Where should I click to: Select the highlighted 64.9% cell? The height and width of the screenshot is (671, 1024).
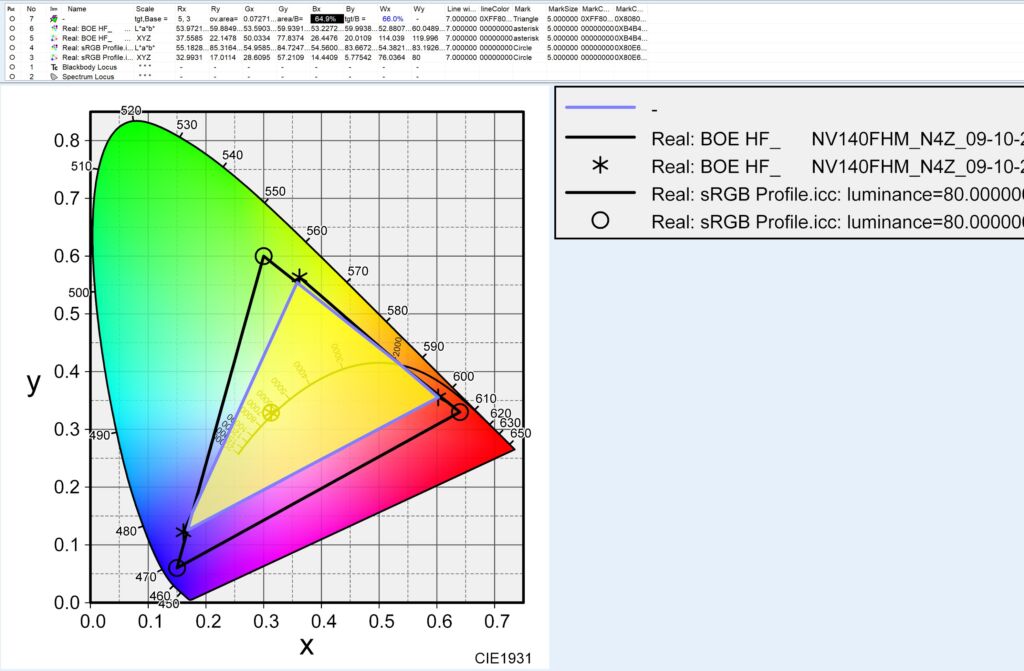[x=327, y=19]
